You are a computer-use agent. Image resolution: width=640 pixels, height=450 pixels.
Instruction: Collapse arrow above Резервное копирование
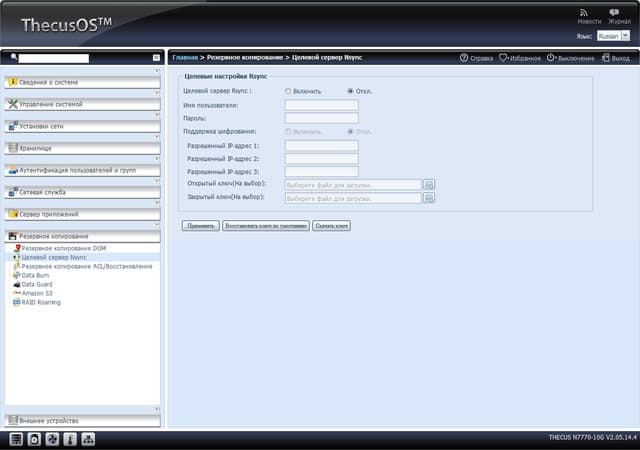click(x=157, y=225)
